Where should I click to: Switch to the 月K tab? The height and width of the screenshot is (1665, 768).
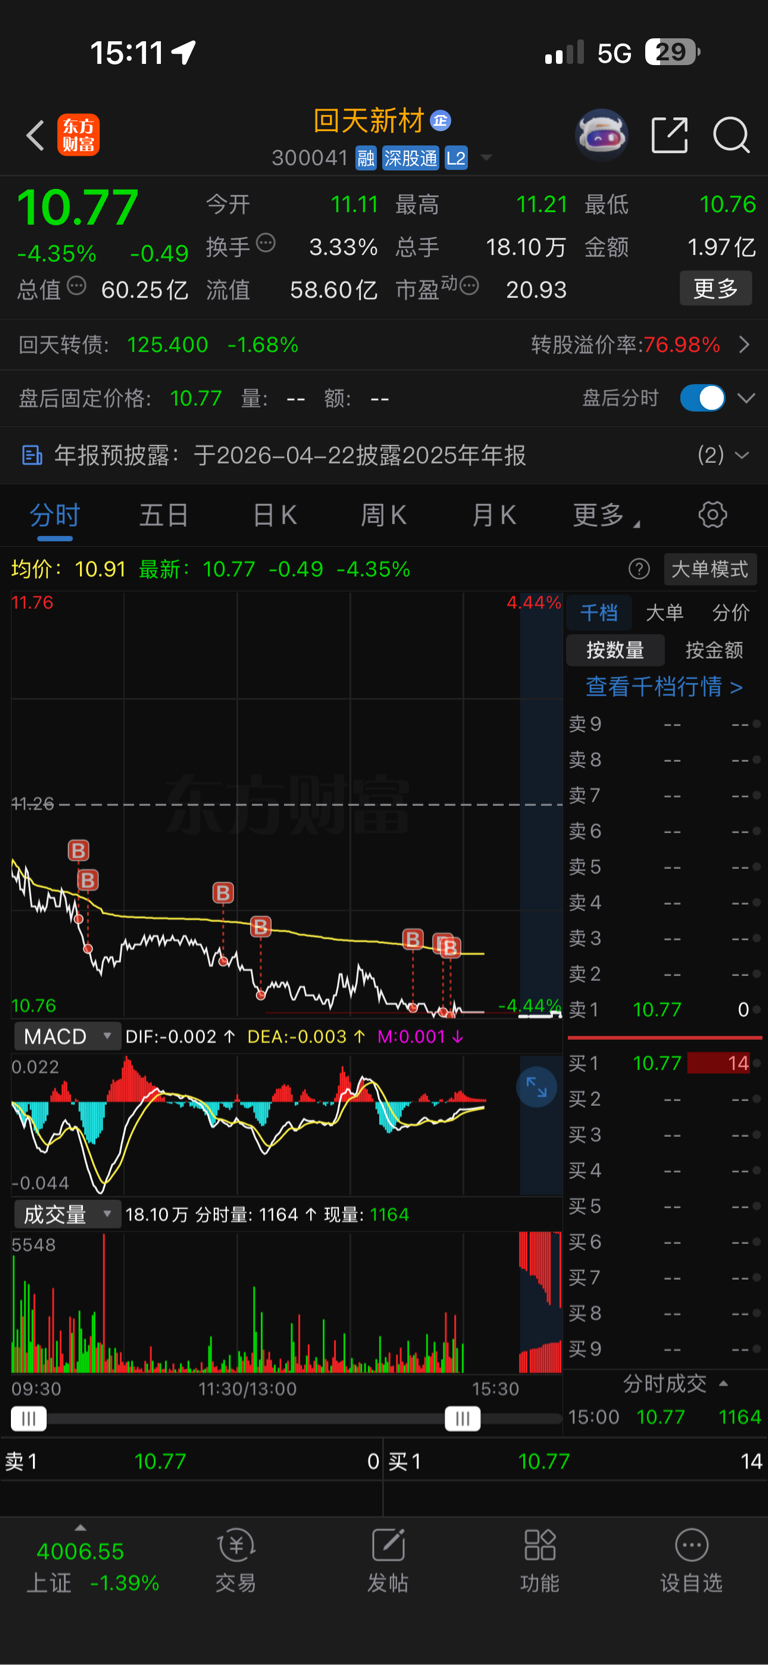(494, 515)
